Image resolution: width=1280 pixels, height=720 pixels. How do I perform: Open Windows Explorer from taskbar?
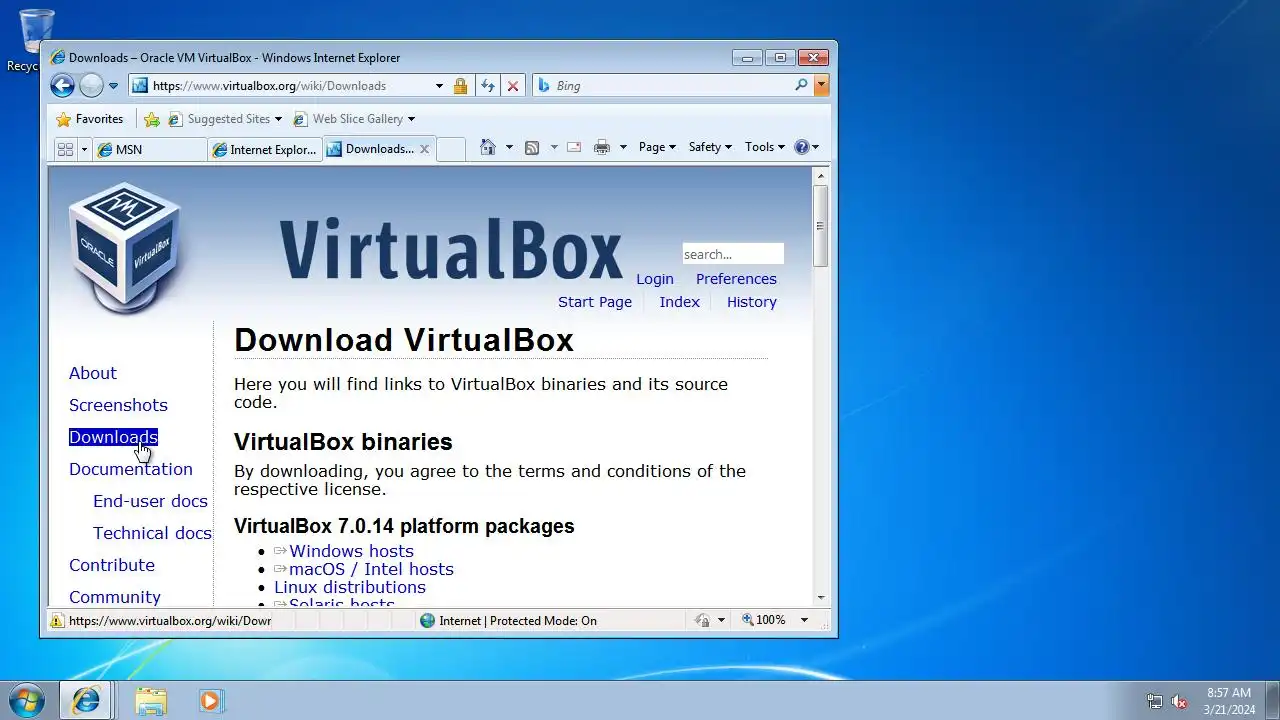click(x=151, y=701)
